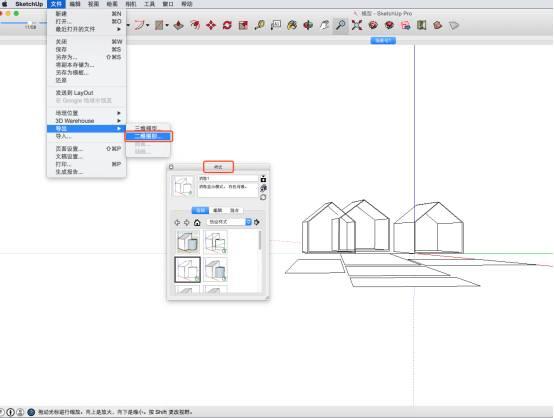Click the info circle icon in status bar
This screenshot has height=418, width=554.
11,412
